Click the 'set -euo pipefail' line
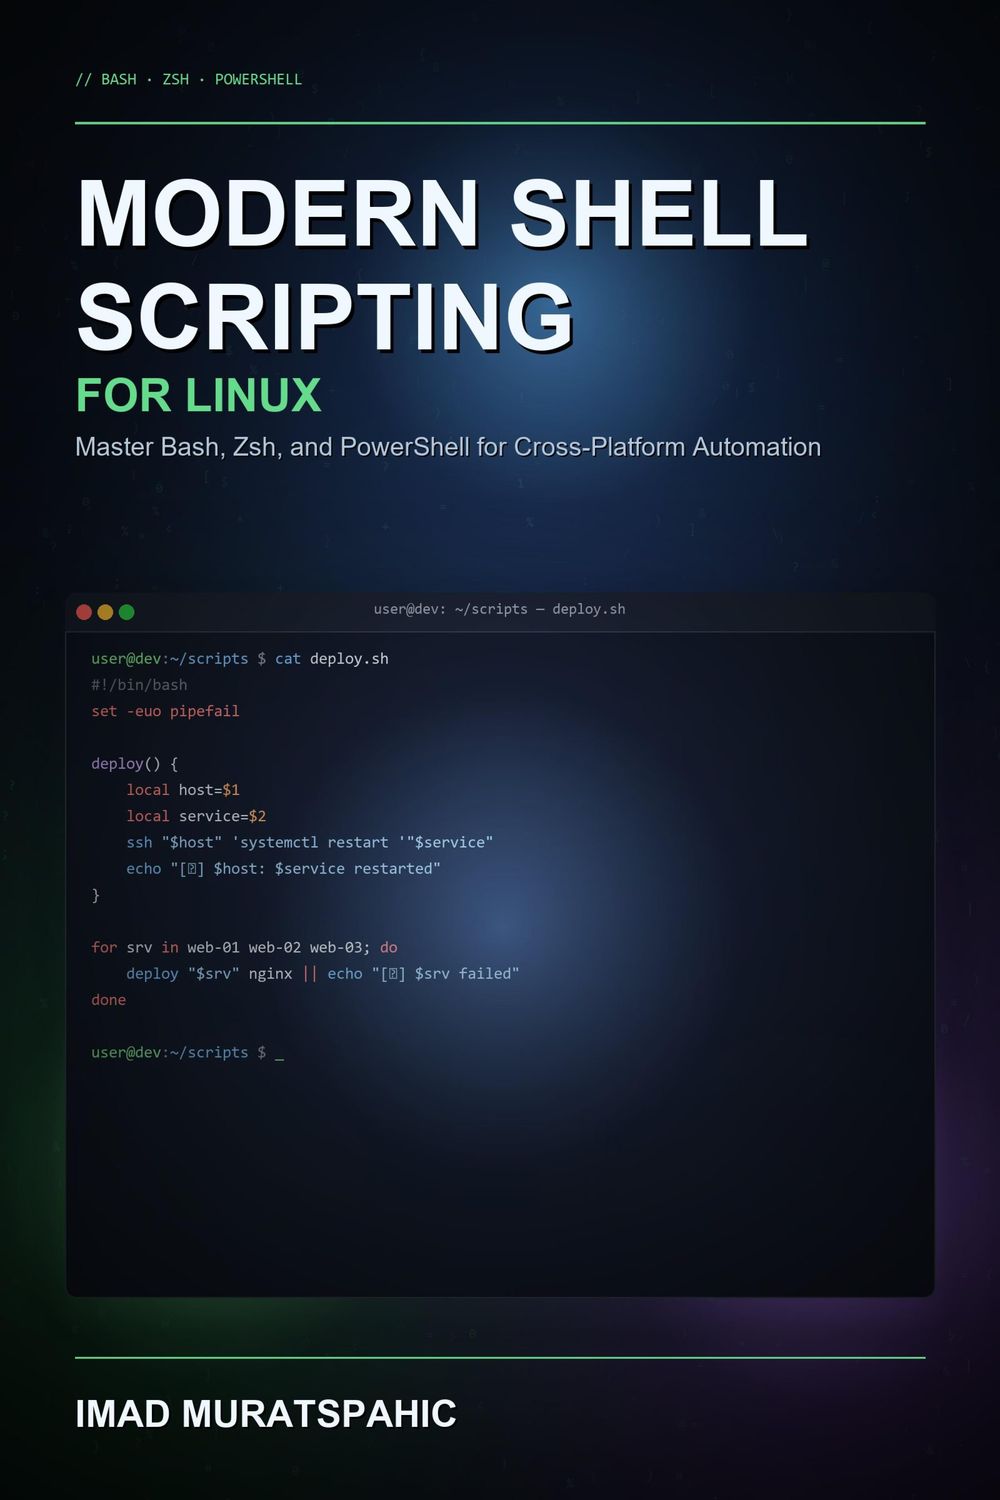1000x1500 pixels. click(x=165, y=711)
